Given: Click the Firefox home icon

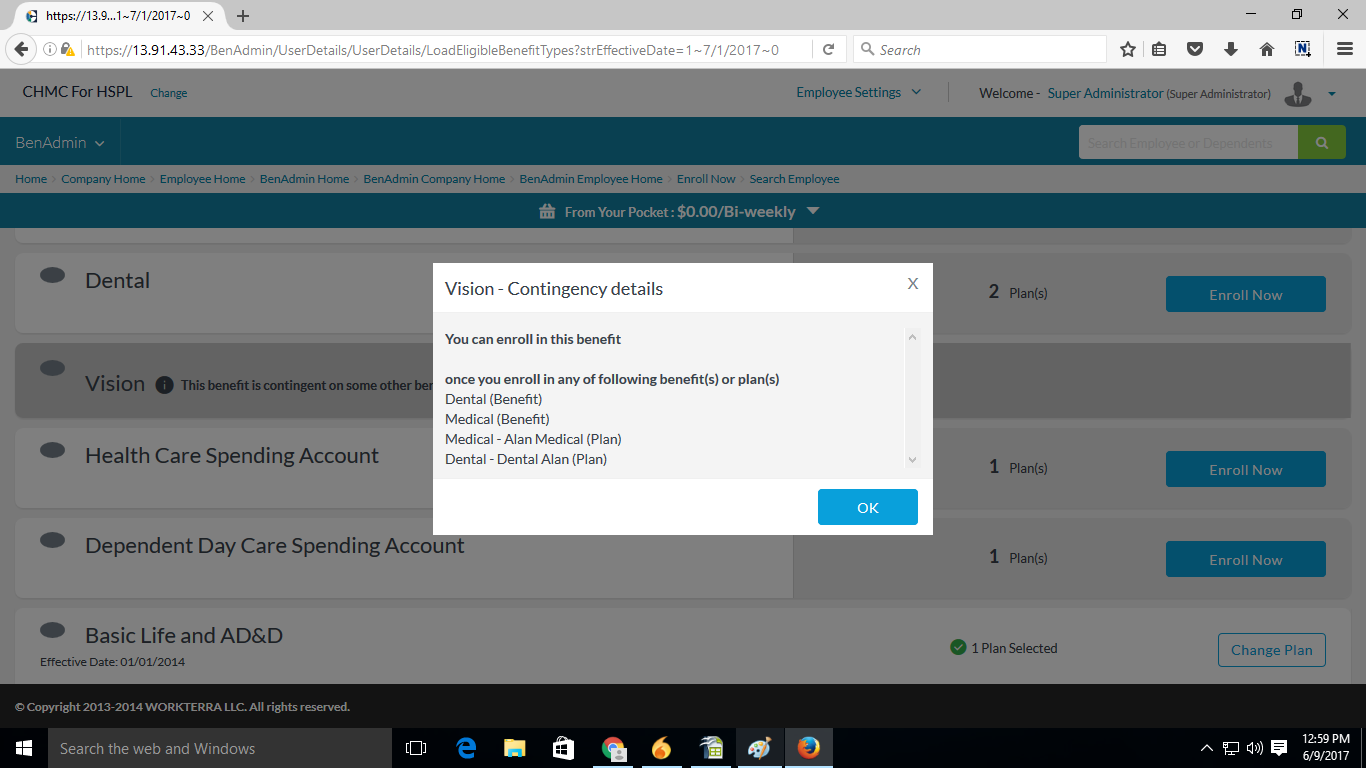Looking at the screenshot, I should [x=1266, y=49].
